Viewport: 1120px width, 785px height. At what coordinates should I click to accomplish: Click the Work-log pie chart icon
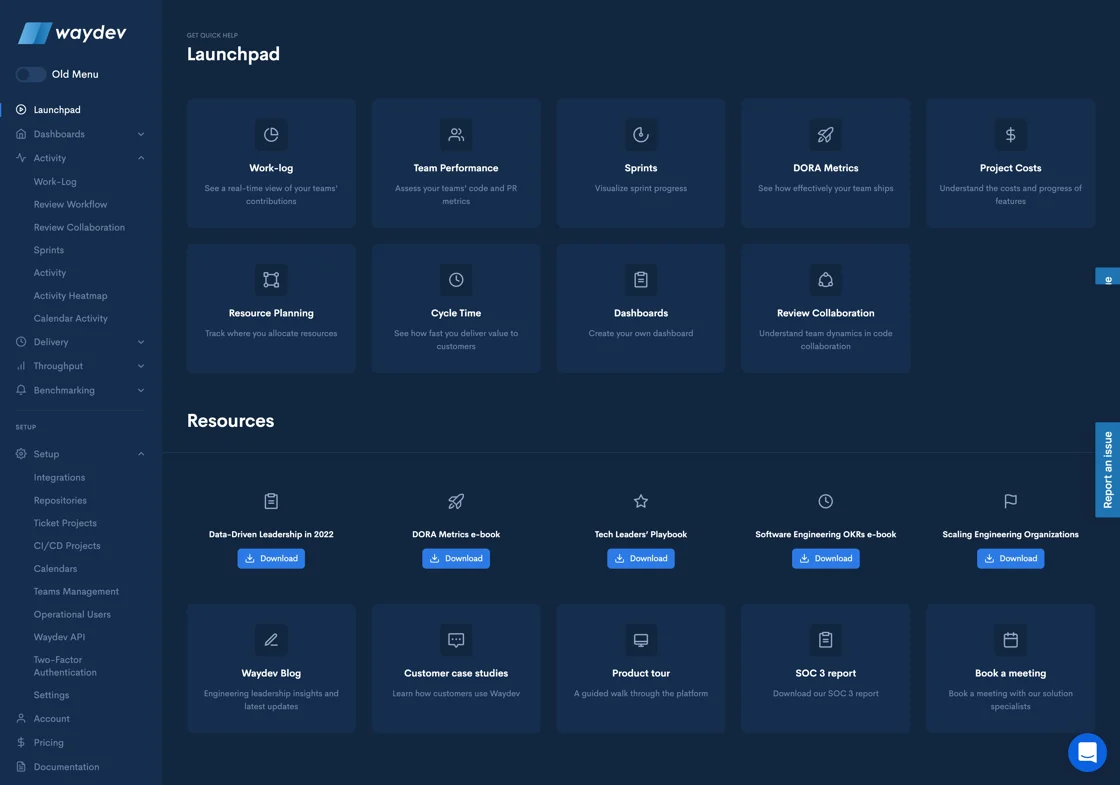click(x=271, y=134)
